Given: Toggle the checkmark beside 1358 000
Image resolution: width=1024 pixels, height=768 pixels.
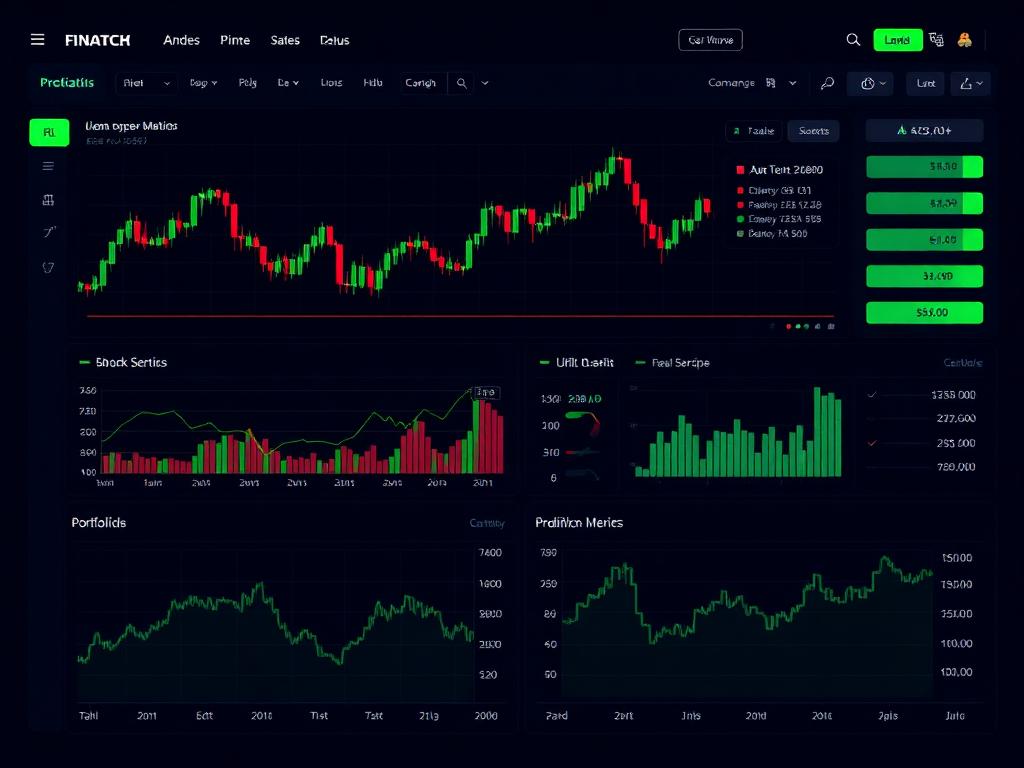Looking at the screenshot, I should pos(872,394).
